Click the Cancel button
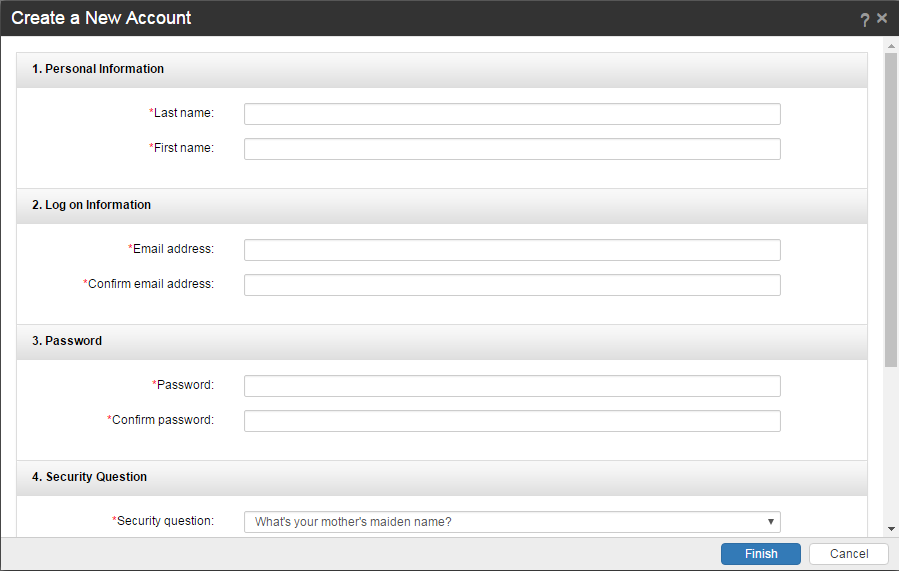899x571 pixels. click(x=848, y=554)
